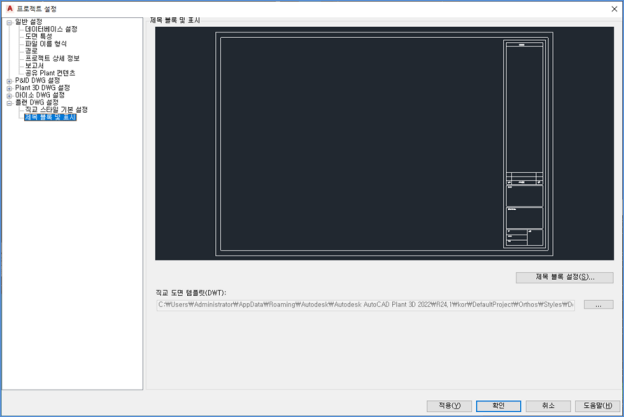Select 아이소 DWG 설정 label
The height and width of the screenshot is (417, 624).
coord(40,95)
